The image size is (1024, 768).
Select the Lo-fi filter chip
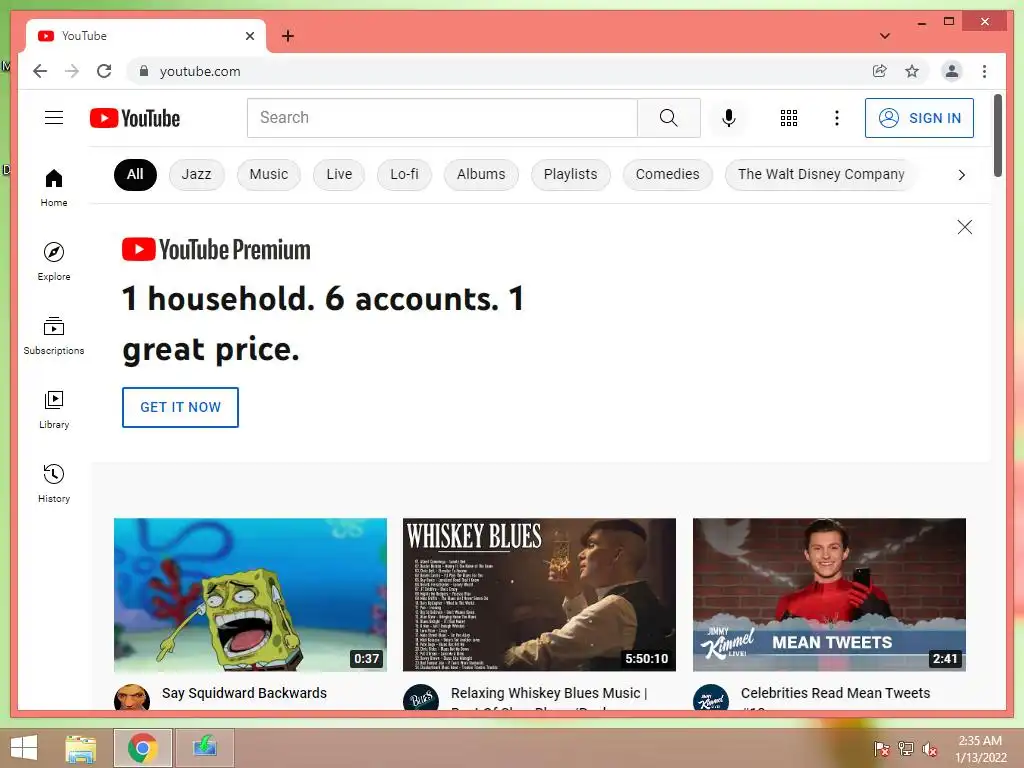[x=404, y=174]
